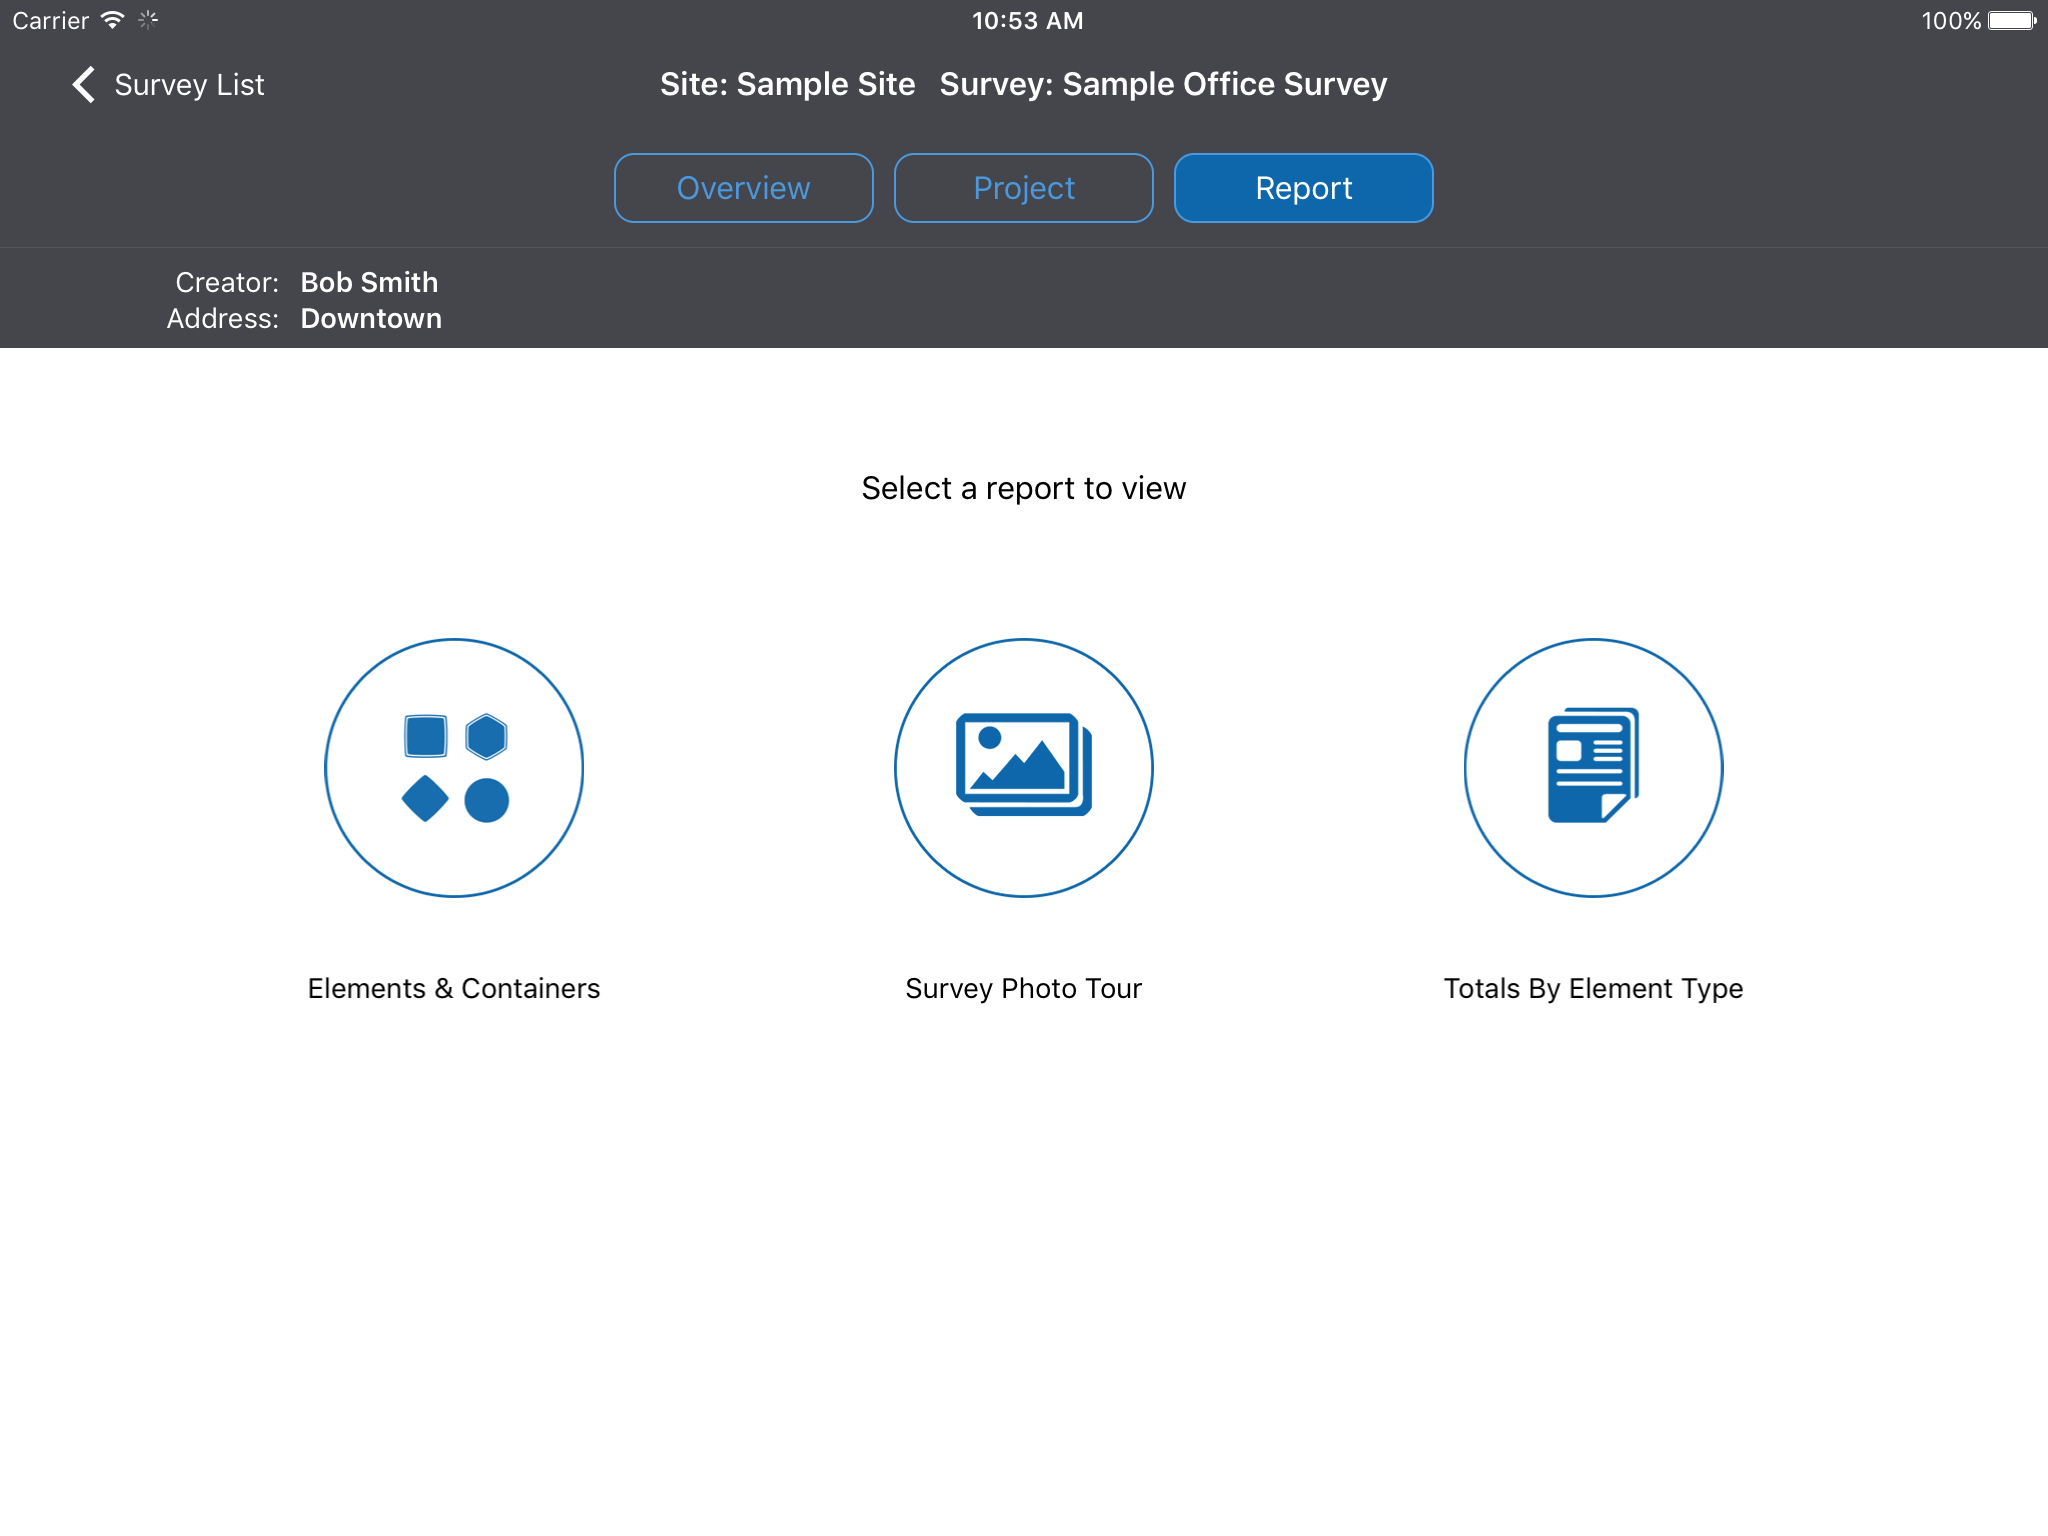Tap the creator name Bob Smith

click(x=369, y=283)
